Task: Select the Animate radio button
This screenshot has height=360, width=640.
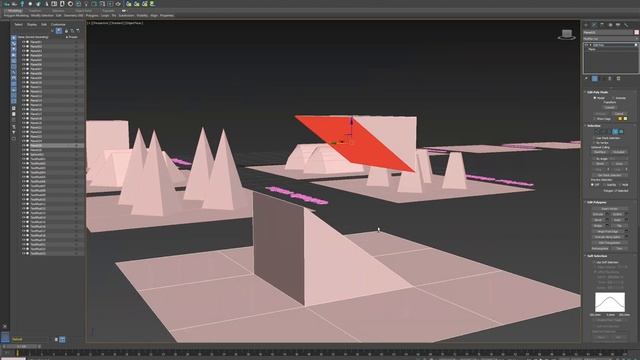Action: (613, 98)
